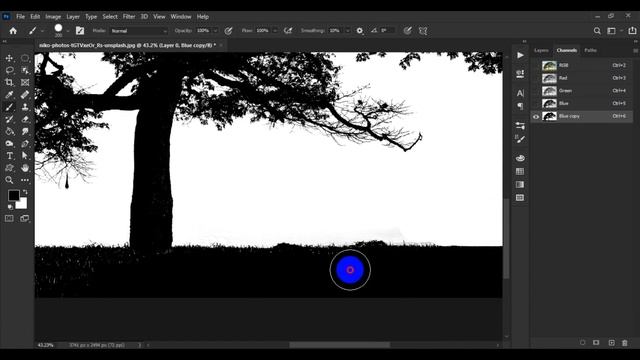
Task: Open the Opacity slider dropdown arrow
Action: [x=216, y=31]
